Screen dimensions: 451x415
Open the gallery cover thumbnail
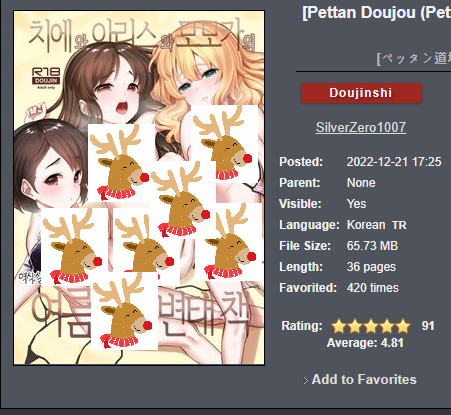click(139, 188)
